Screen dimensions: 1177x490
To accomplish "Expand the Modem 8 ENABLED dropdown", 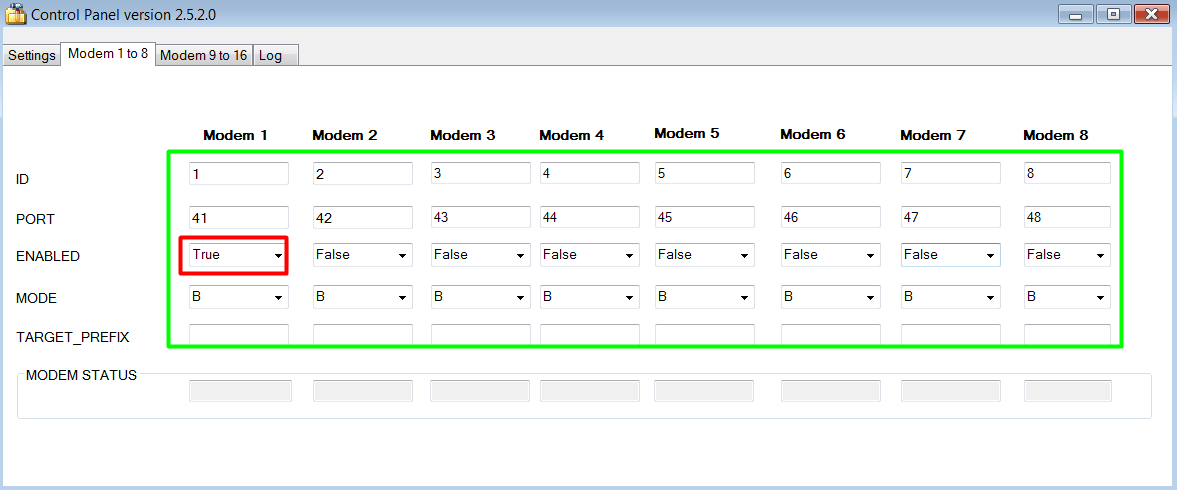I will click(x=1067, y=255).
